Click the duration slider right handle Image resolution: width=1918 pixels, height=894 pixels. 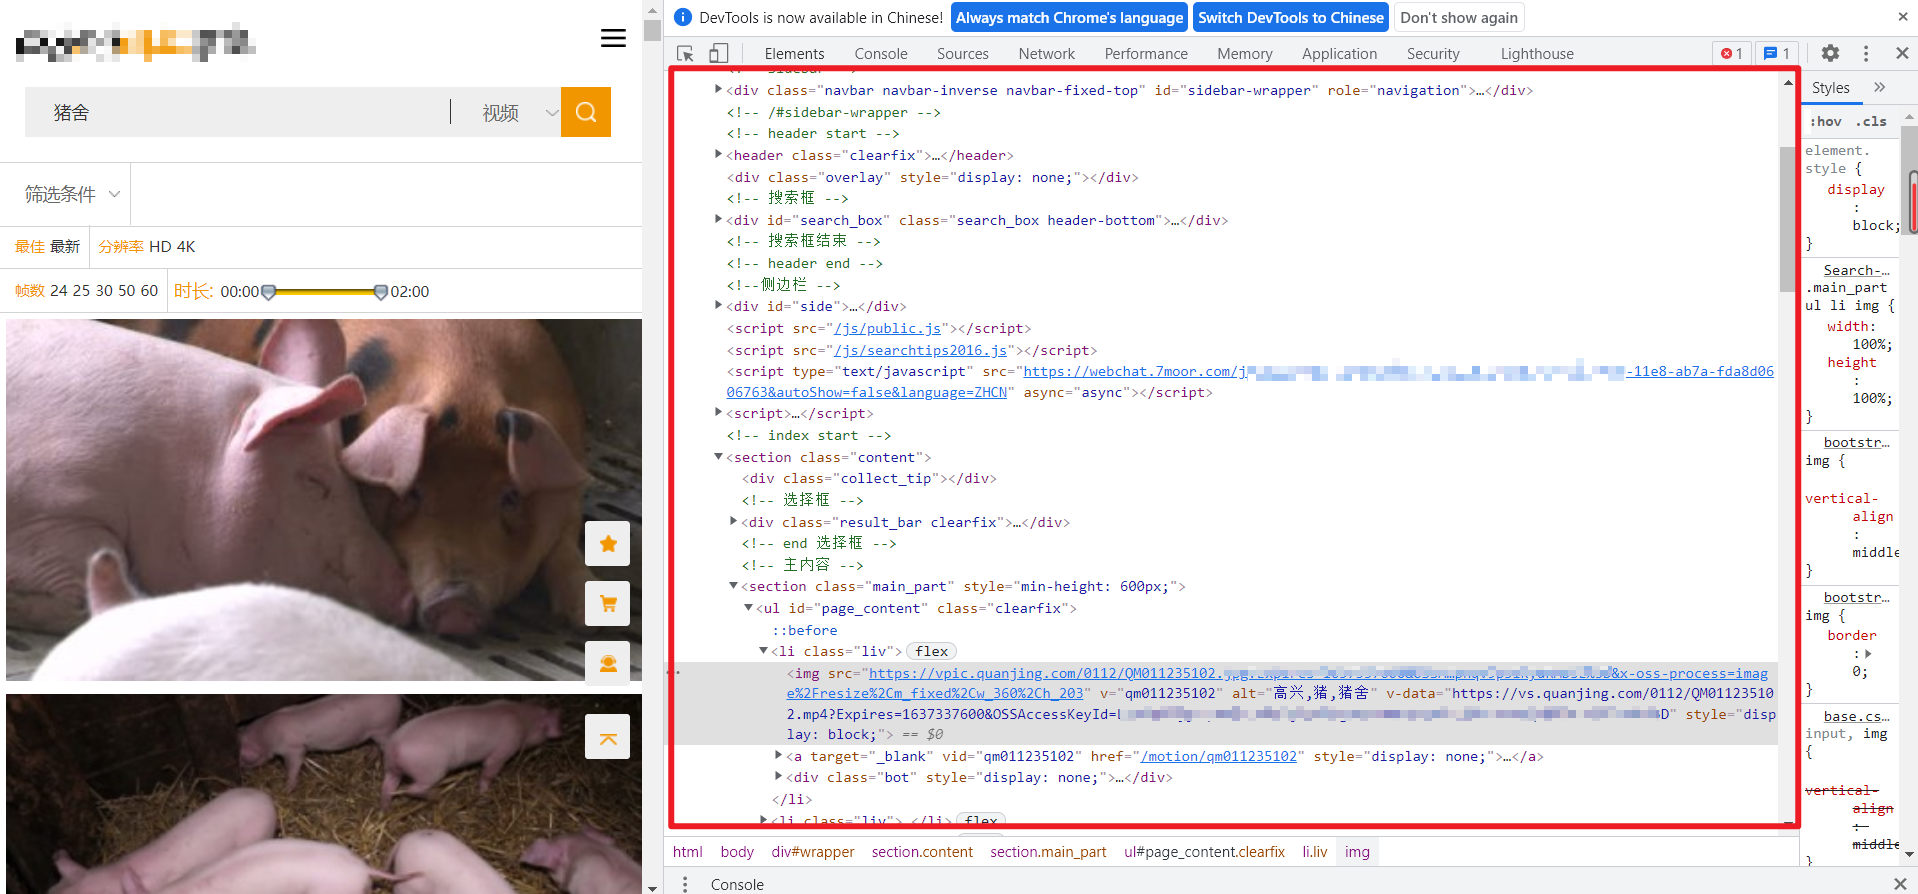coord(380,292)
